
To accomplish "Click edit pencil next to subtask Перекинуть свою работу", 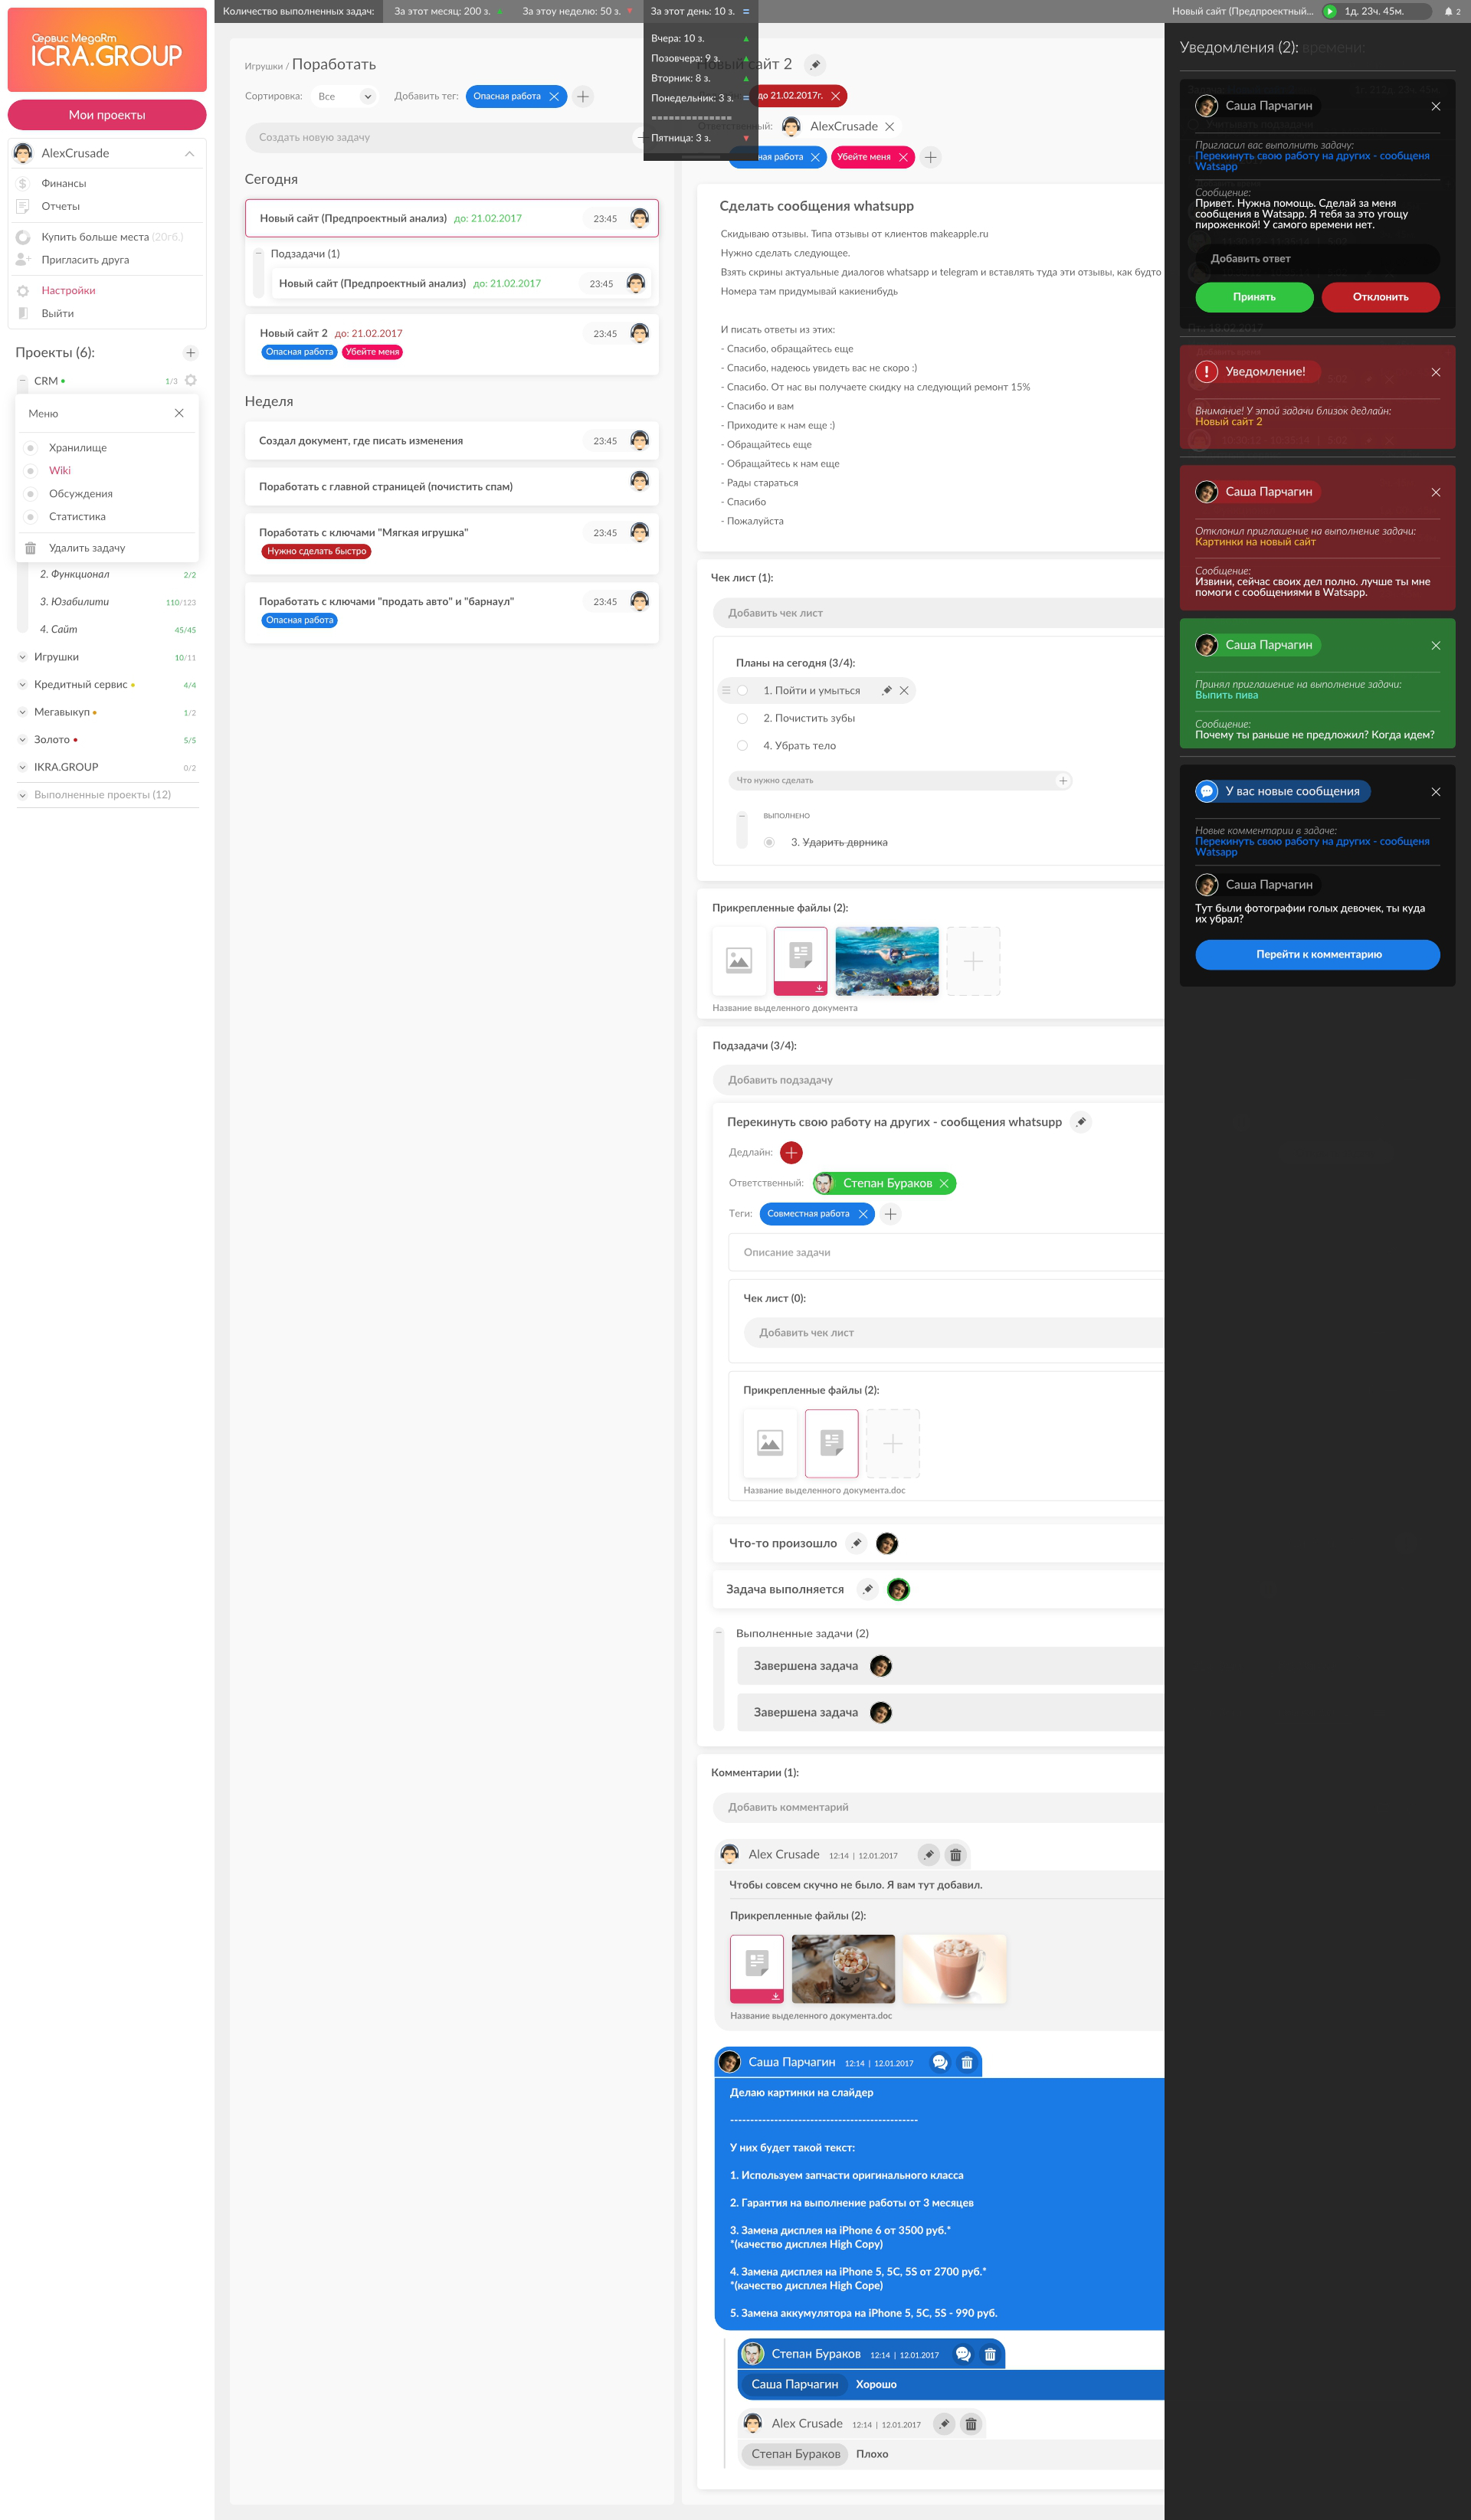I will (1081, 1122).
